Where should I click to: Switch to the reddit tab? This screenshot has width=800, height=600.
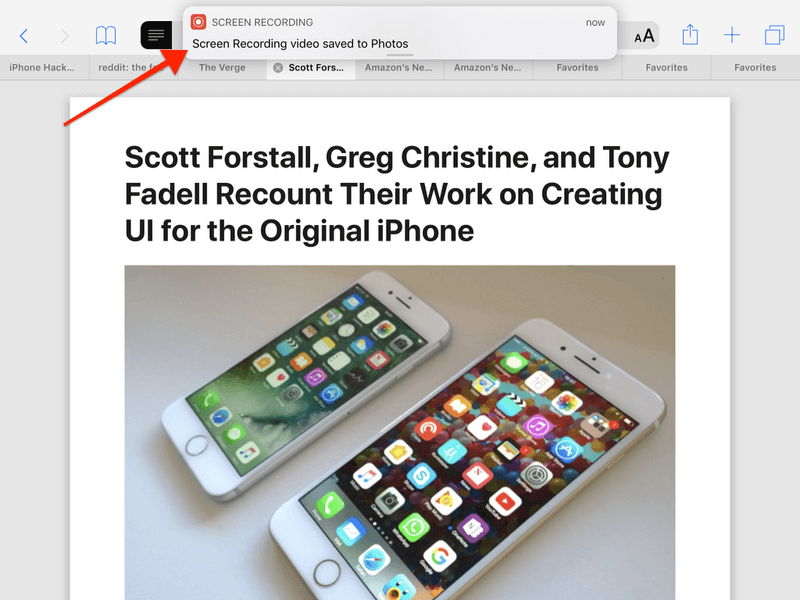[x=133, y=68]
